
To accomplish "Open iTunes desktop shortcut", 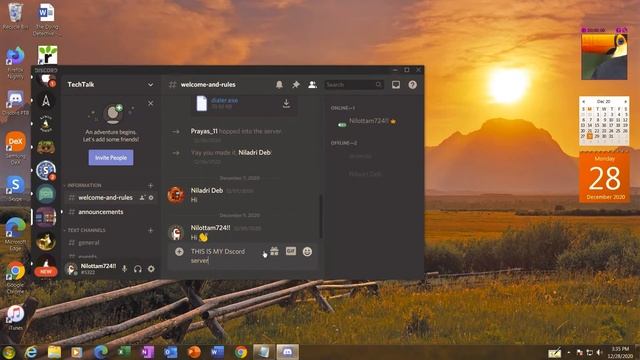I will [x=15, y=317].
